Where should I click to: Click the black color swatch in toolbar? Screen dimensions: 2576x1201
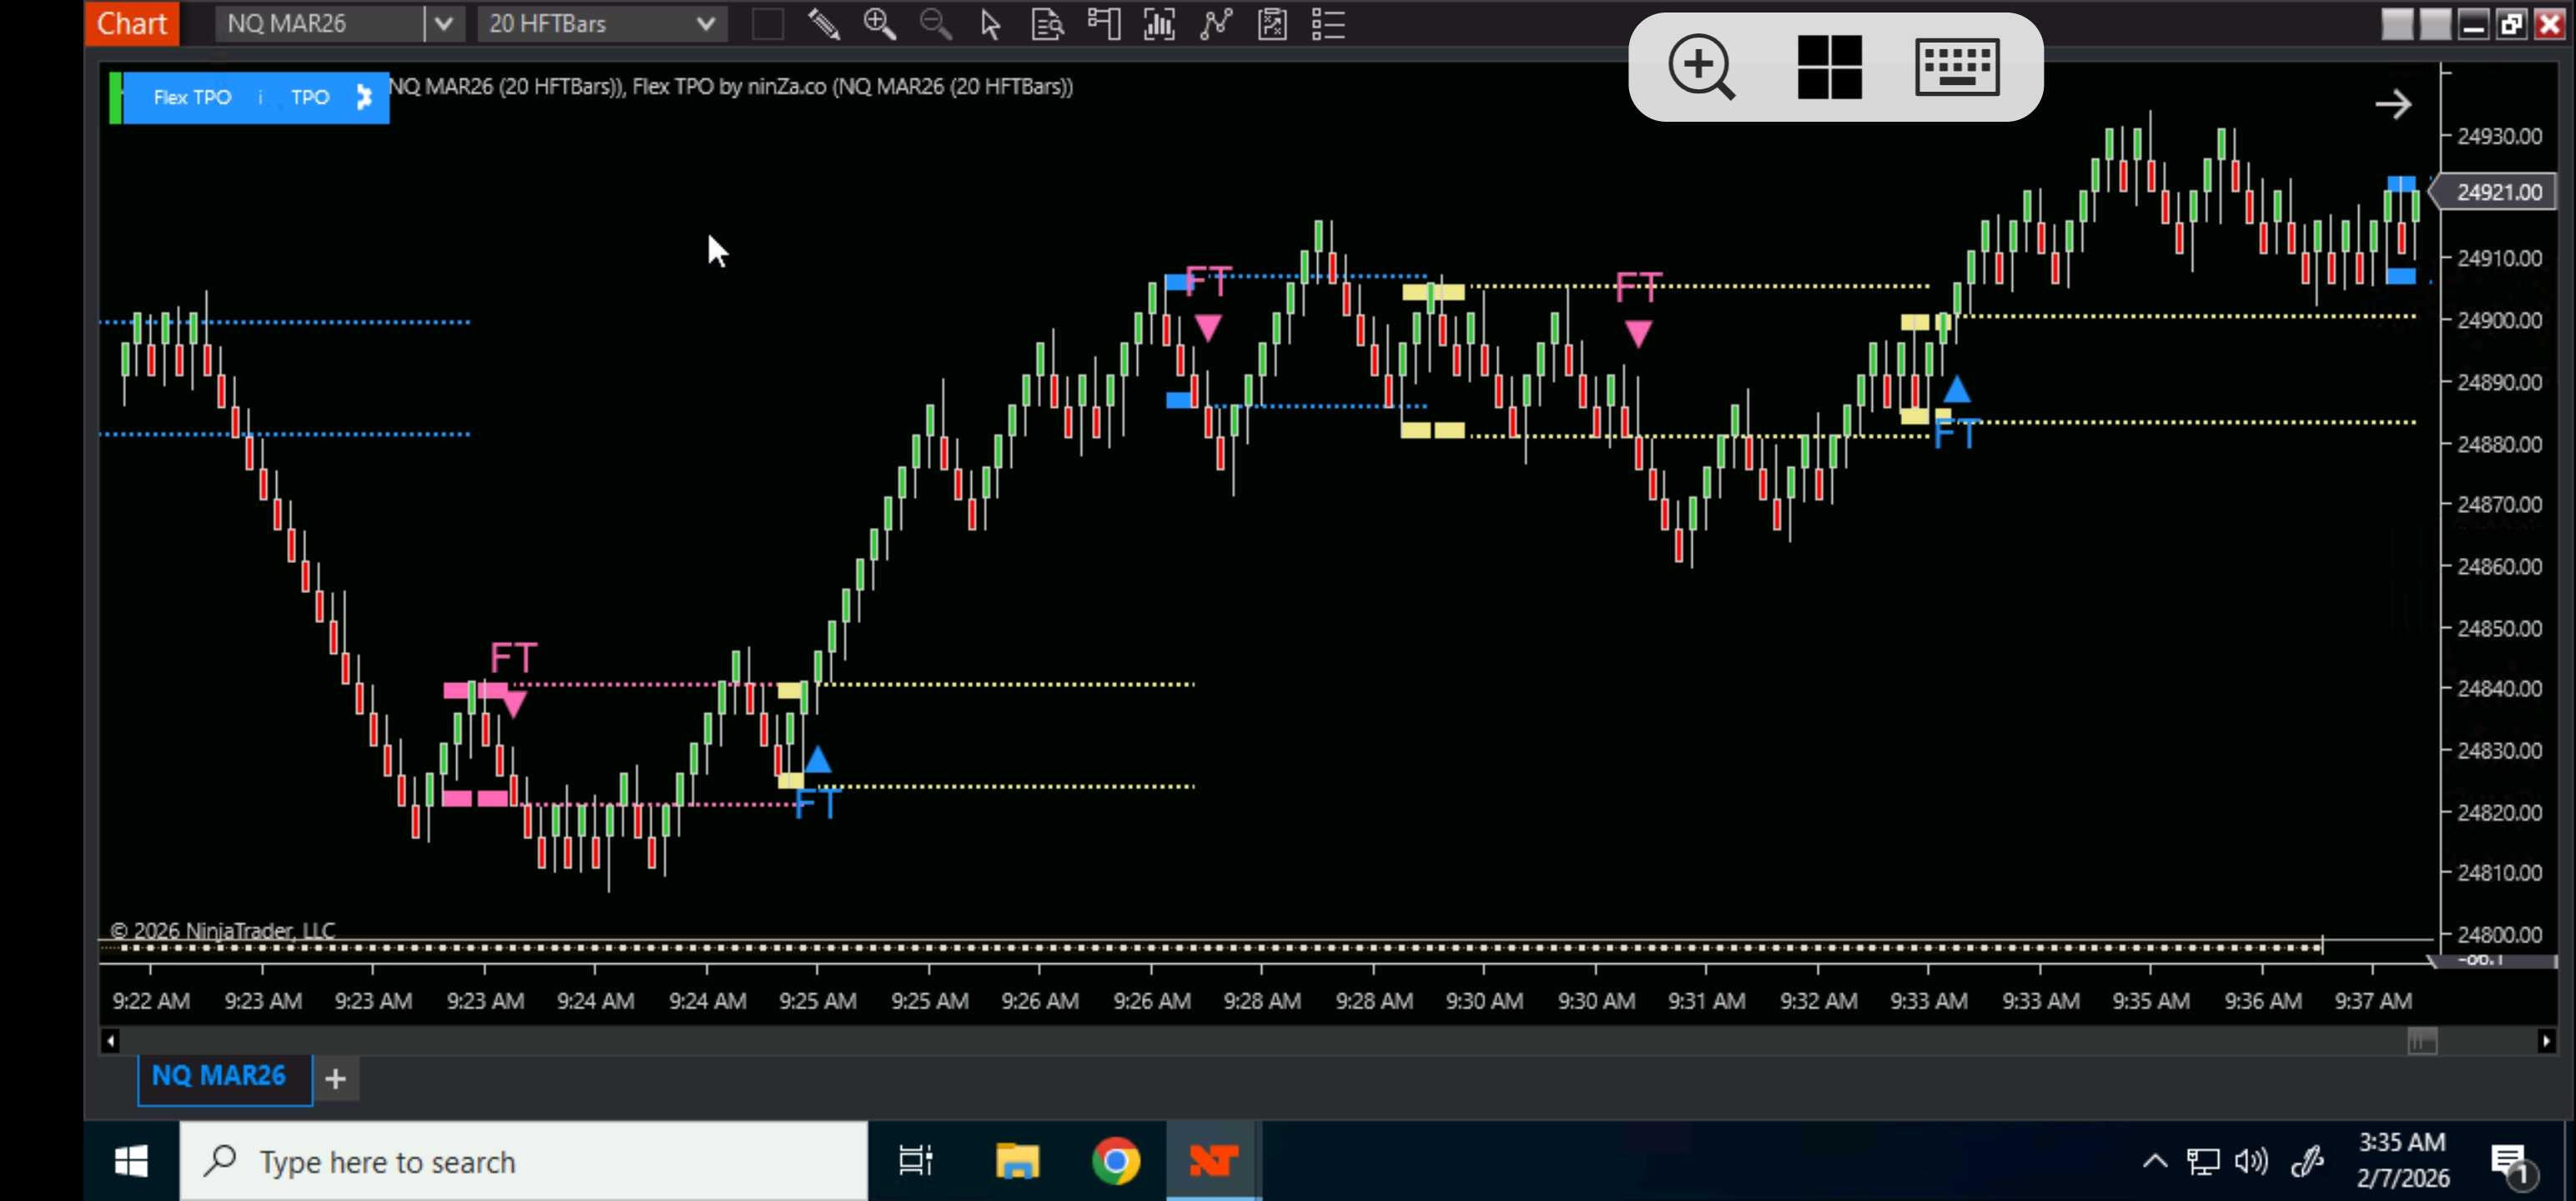click(x=767, y=24)
